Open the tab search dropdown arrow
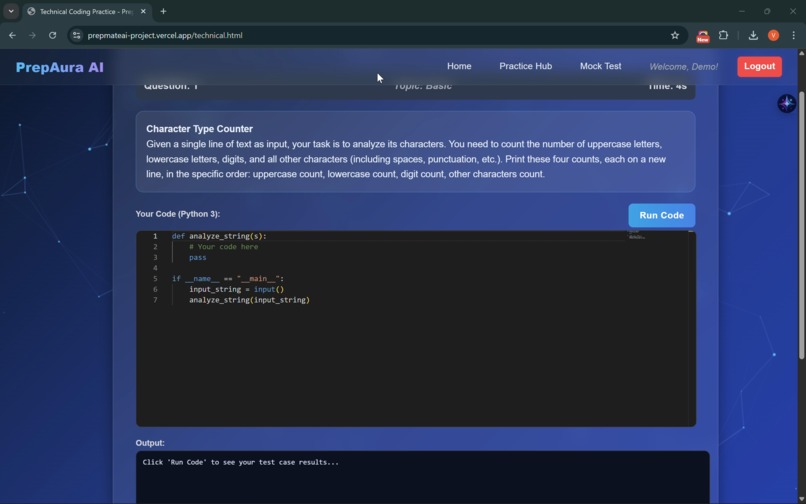The image size is (806, 504). (11, 11)
